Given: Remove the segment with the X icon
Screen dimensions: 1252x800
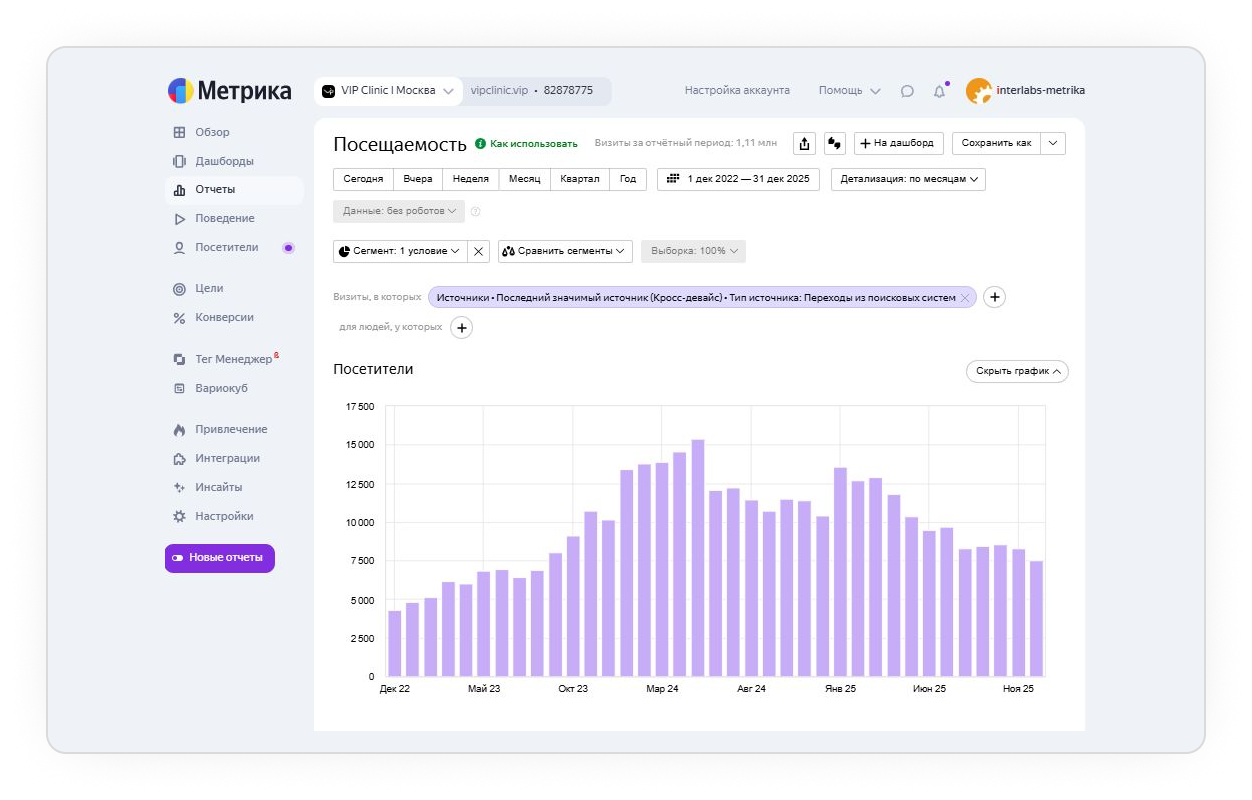Looking at the screenshot, I should pos(479,251).
